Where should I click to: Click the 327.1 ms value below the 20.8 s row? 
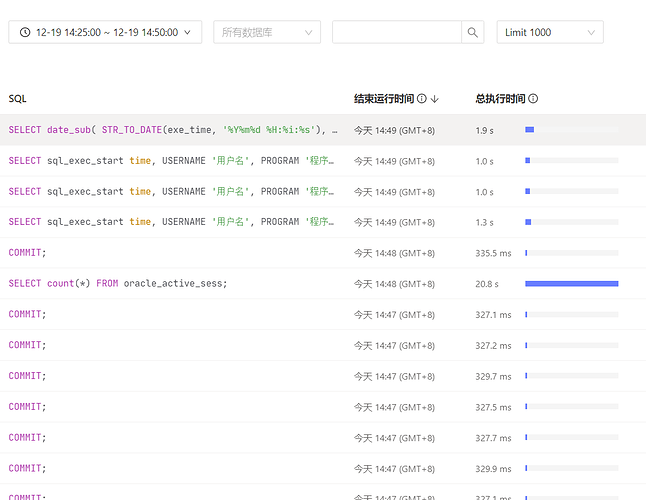pyautogui.click(x=493, y=315)
